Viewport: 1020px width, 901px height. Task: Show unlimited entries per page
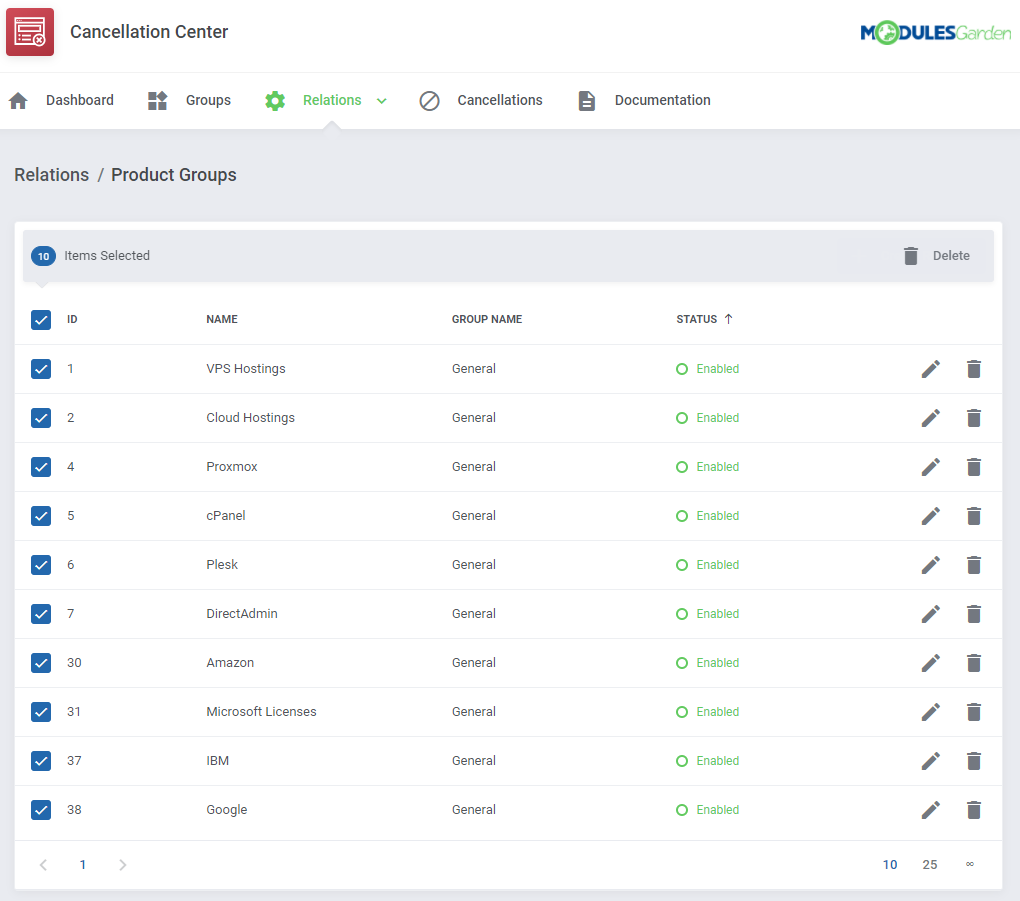[969, 865]
